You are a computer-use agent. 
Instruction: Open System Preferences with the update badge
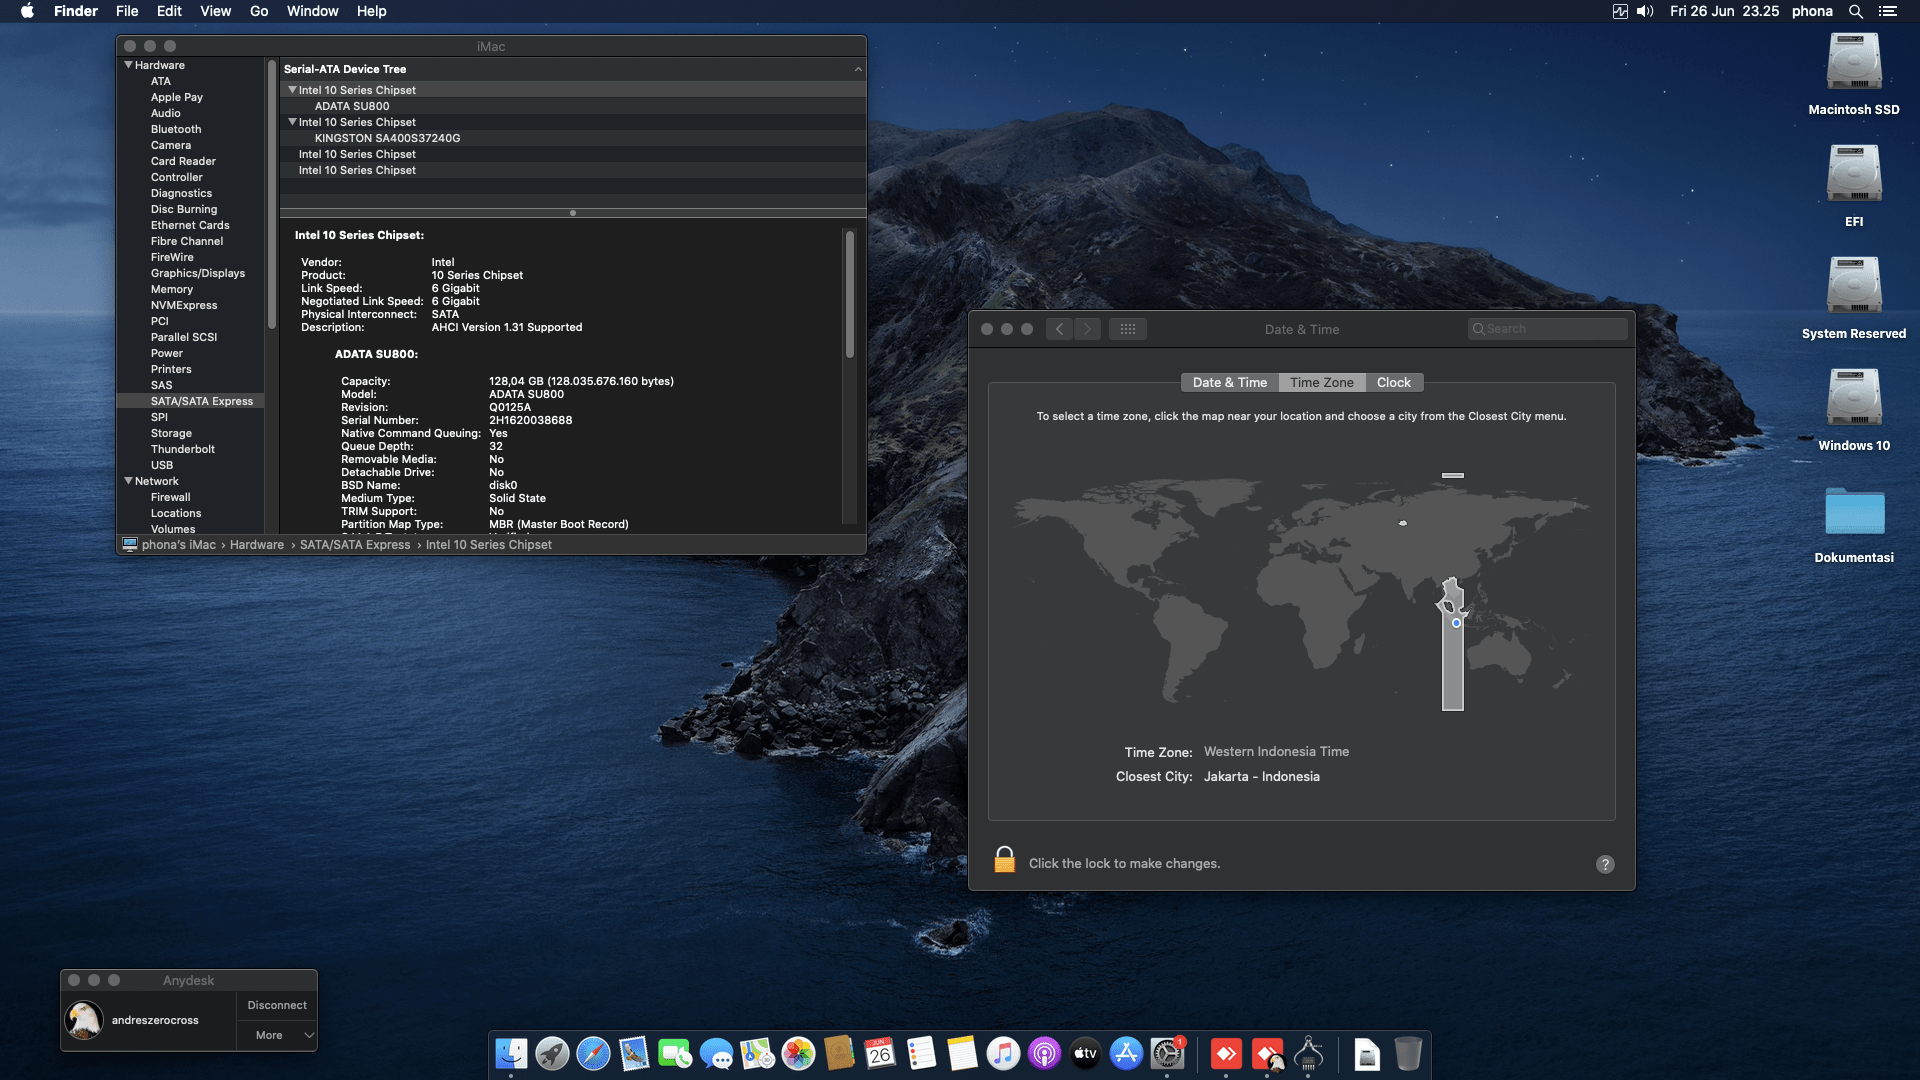1167,1054
